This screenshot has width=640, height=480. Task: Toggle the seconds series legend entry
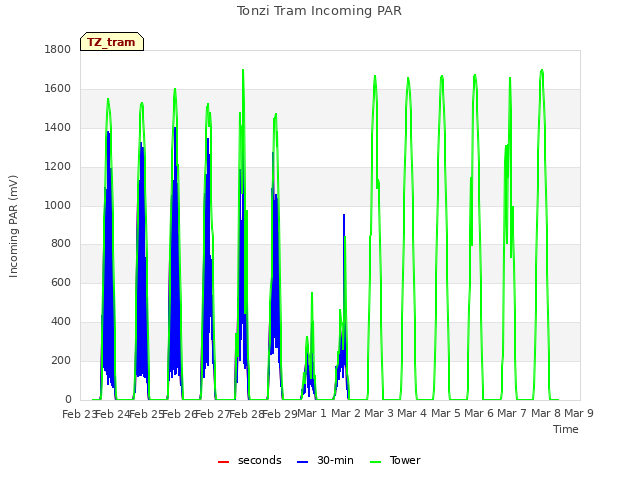[x=249, y=460]
